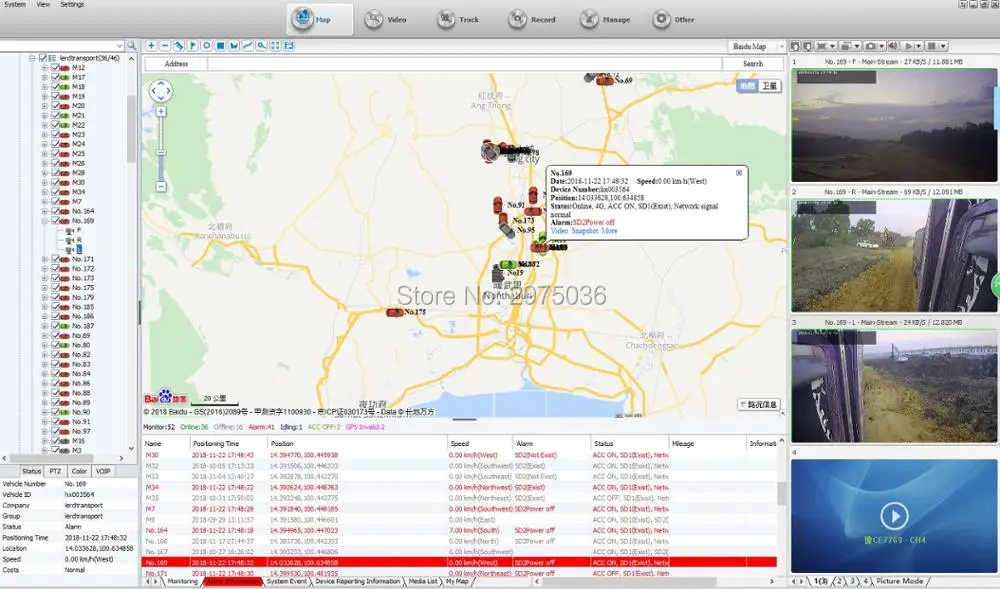
Task: Select the rectangle drawing tool
Action: [x=220, y=46]
